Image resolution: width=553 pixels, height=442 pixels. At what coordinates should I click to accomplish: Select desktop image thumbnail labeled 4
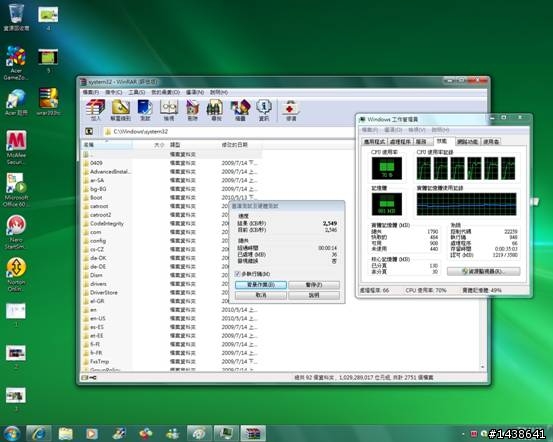tap(48, 17)
